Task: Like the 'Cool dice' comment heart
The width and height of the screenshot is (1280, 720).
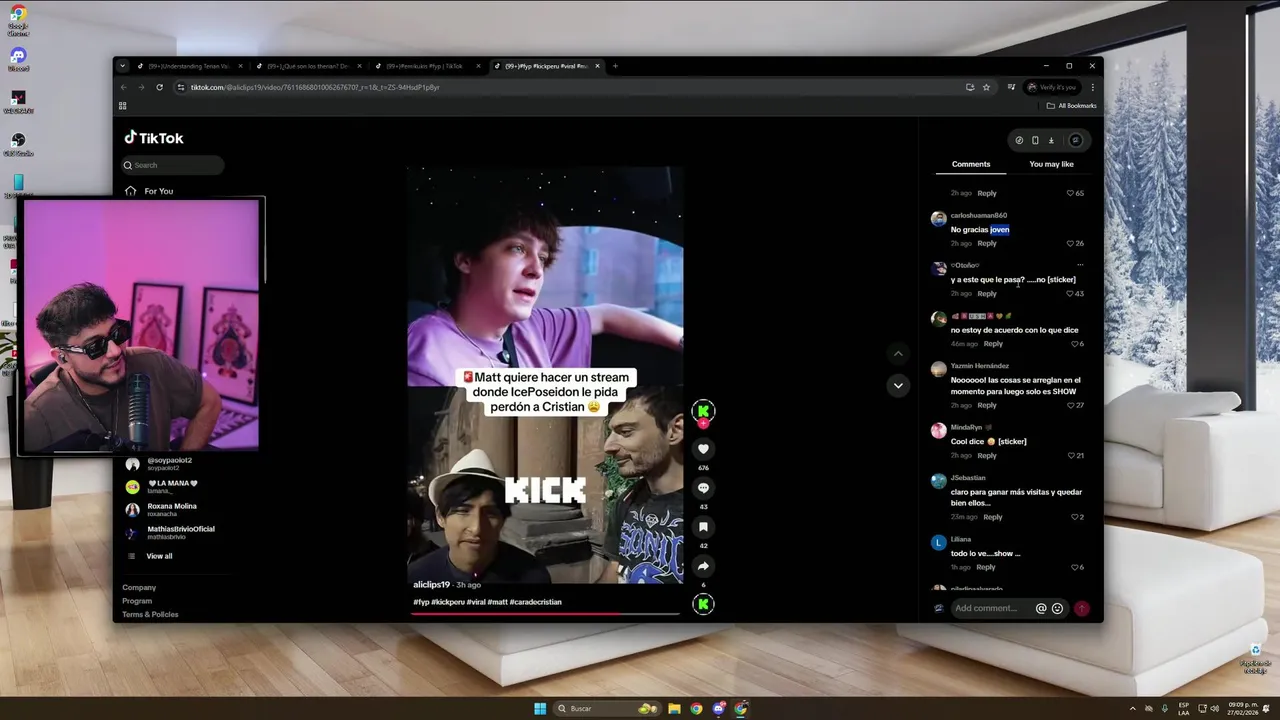Action: pyautogui.click(x=1070, y=455)
